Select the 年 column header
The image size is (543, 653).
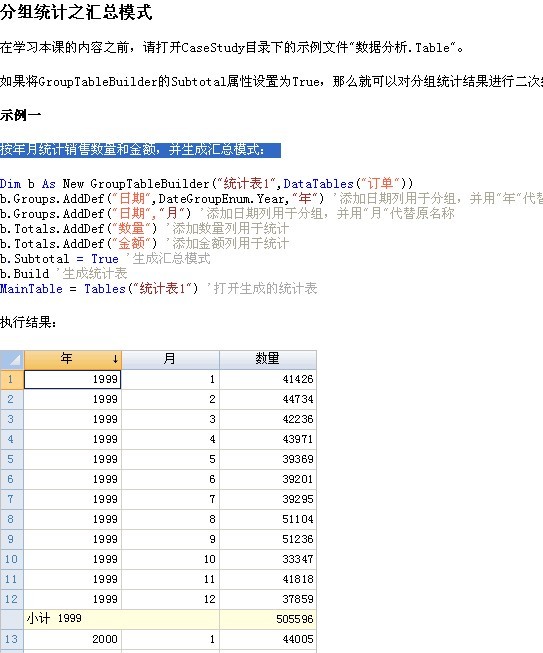click(x=73, y=359)
